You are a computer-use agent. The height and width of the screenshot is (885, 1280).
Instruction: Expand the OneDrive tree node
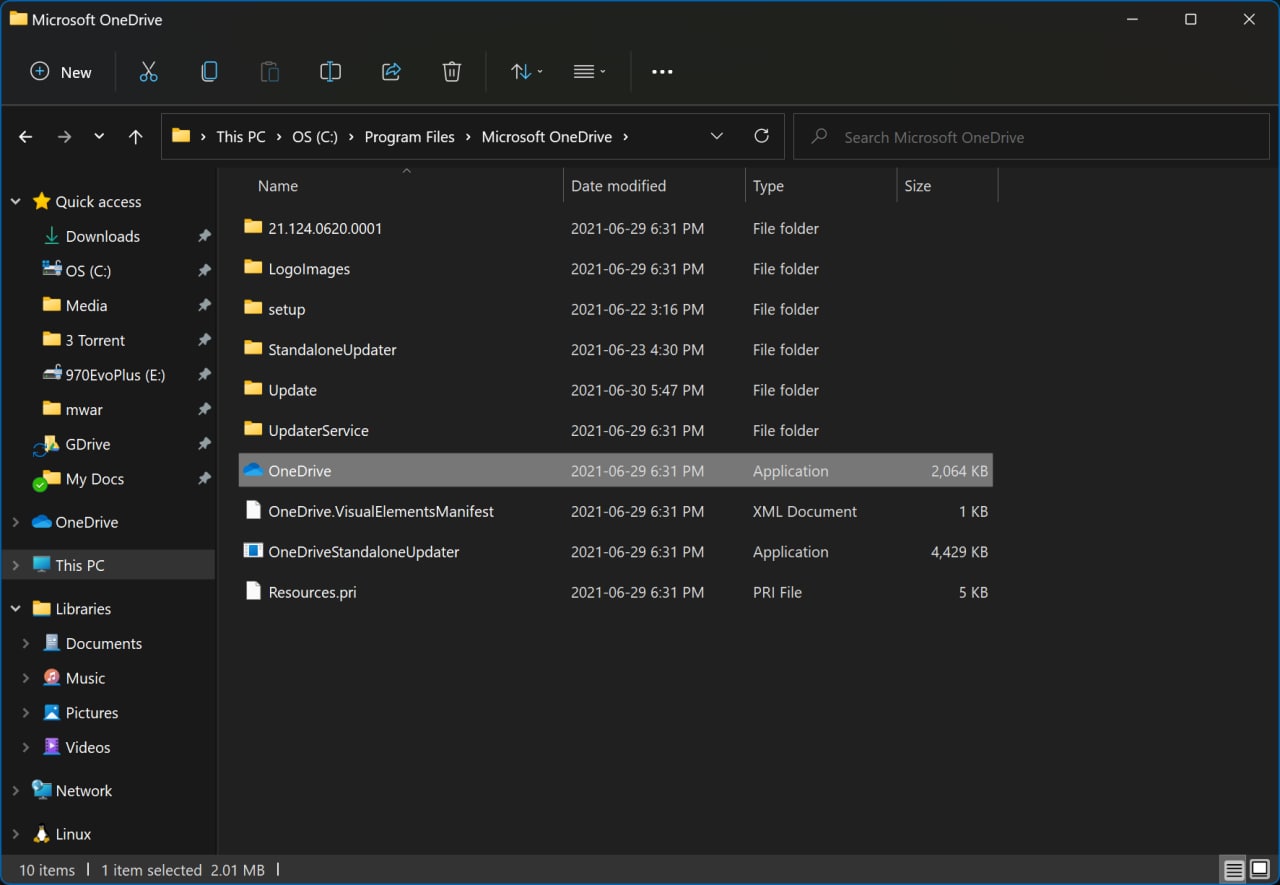tap(15, 522)
